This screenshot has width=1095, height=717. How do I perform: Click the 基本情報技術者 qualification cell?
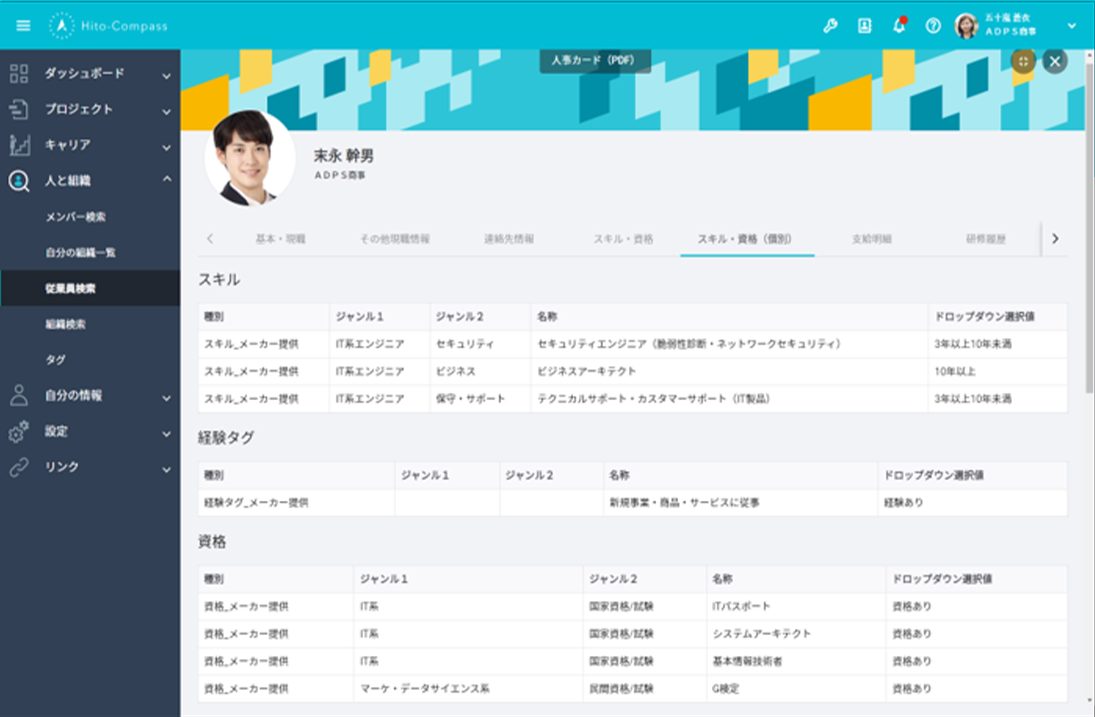click(x=796, y=660)
